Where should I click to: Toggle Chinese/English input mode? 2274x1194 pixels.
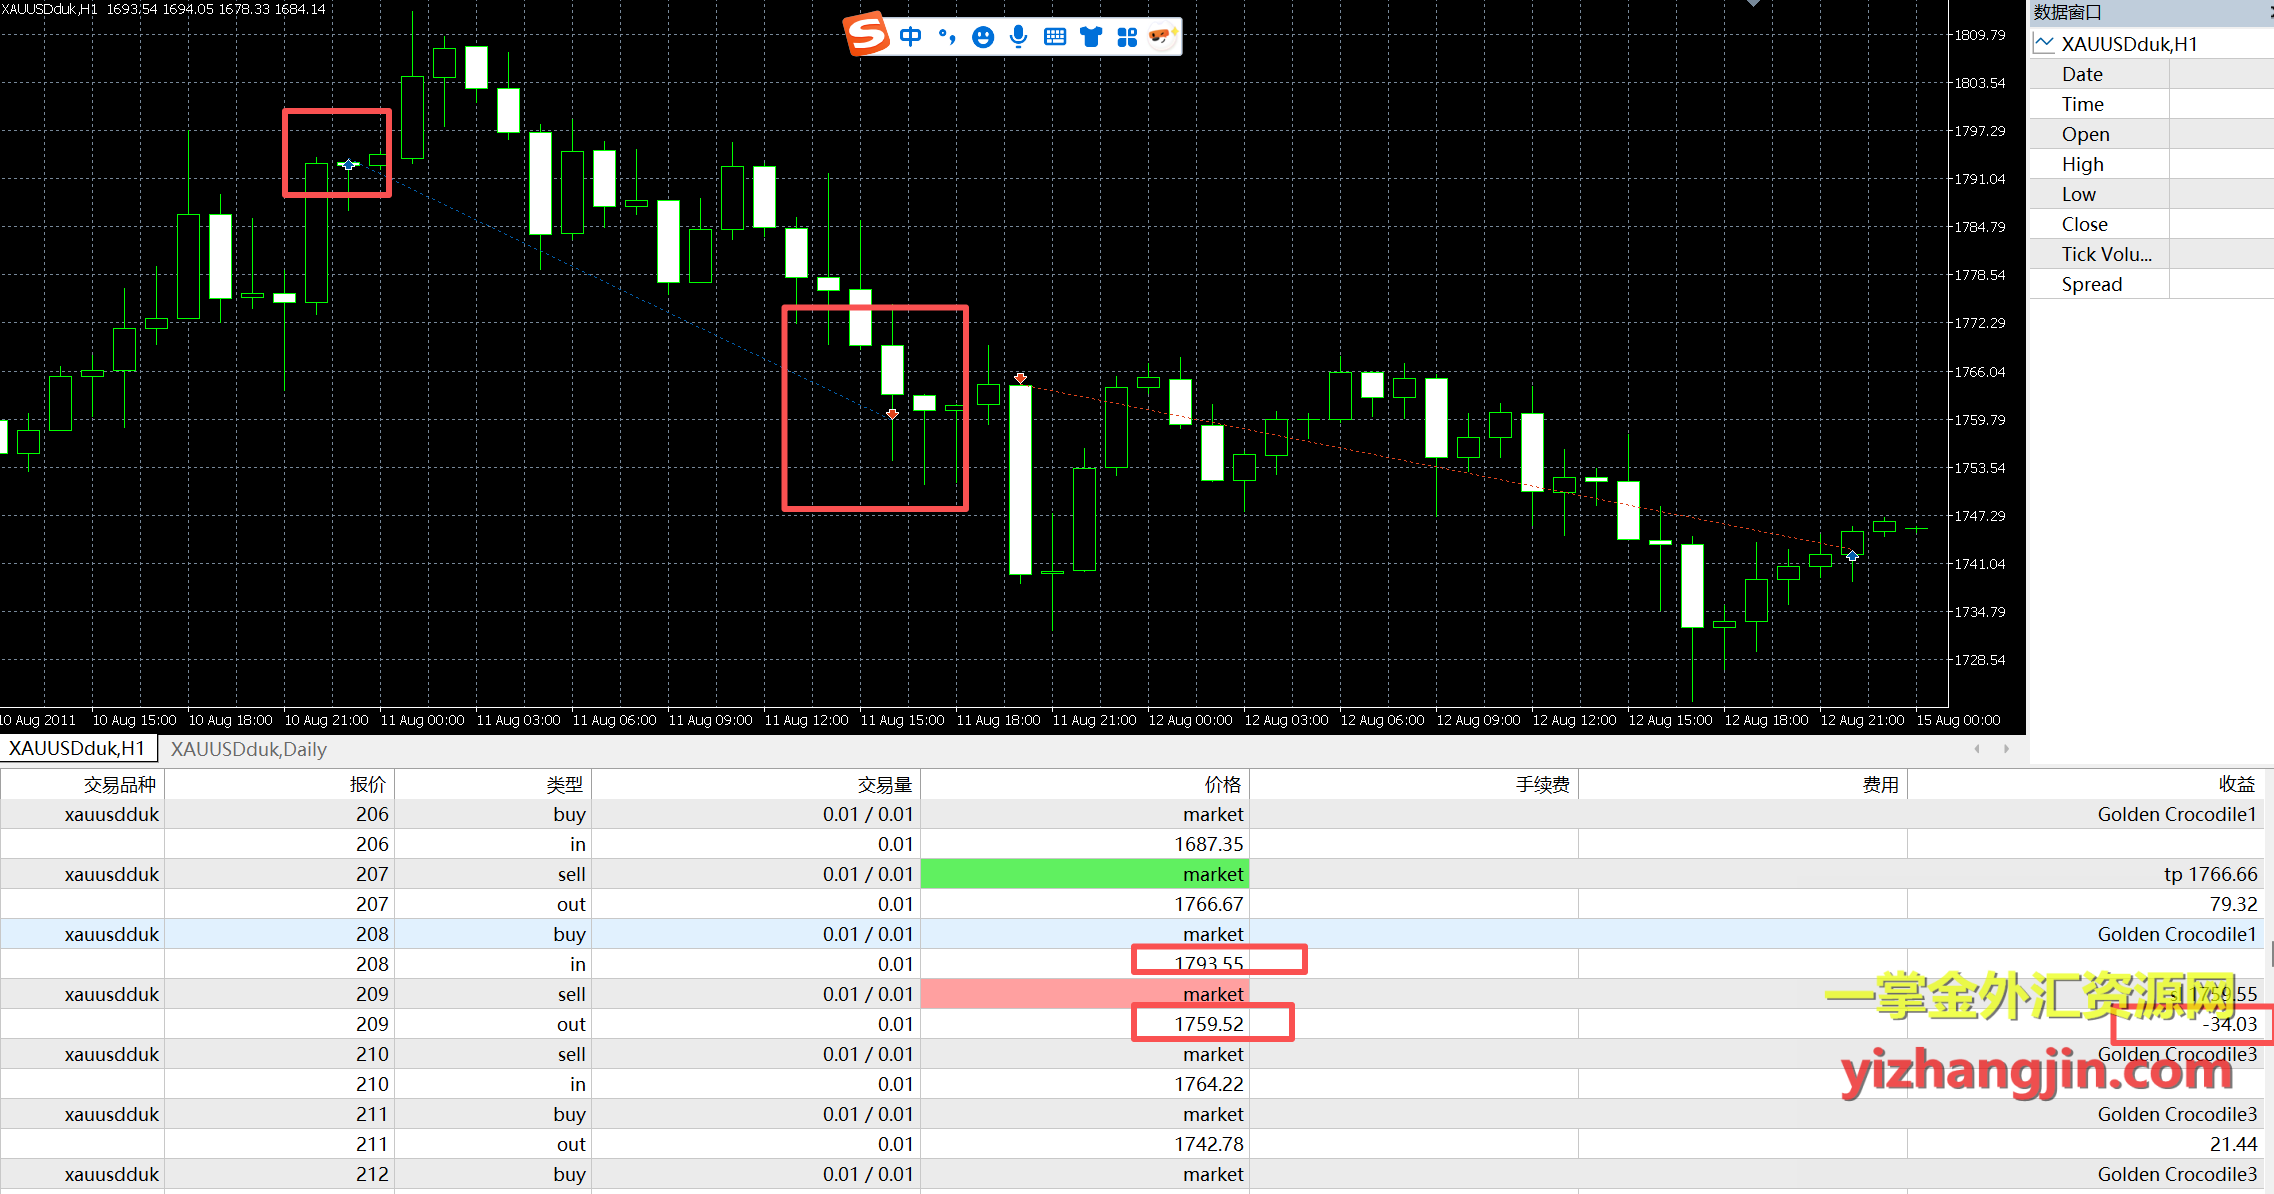pos(910,37)
